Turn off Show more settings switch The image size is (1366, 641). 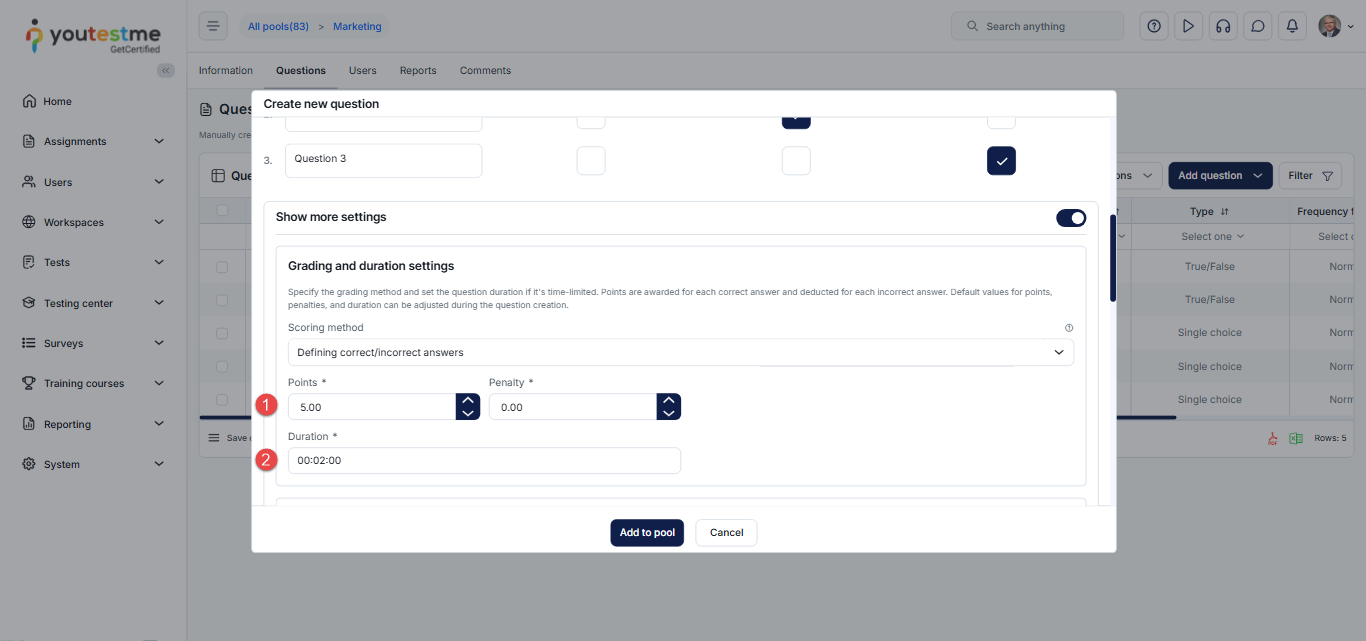(x=1071, y=217)
